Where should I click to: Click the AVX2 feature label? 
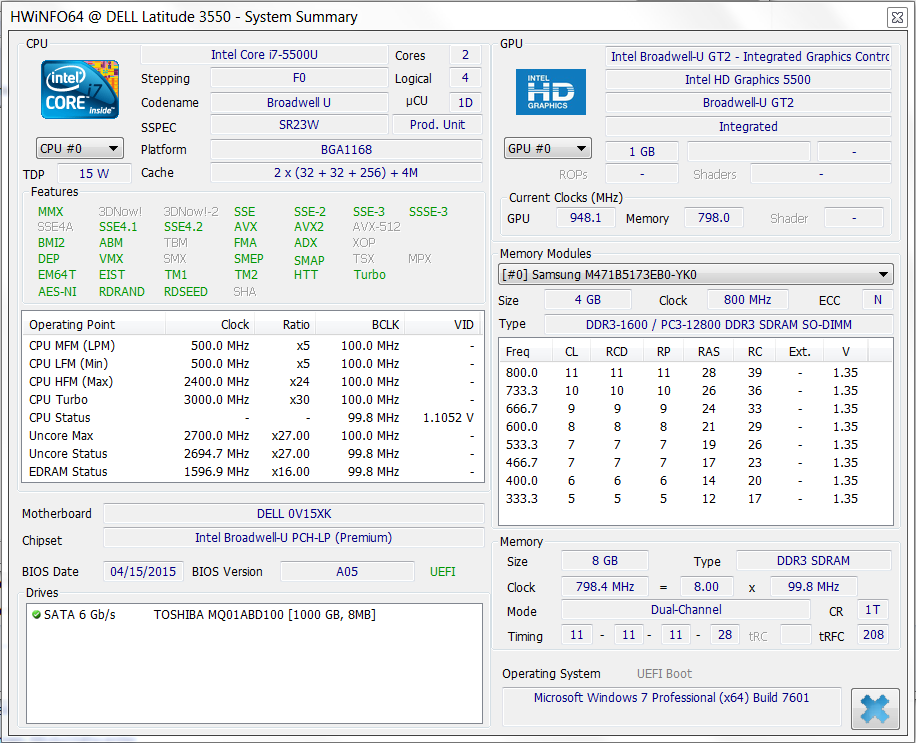[x=309, y=227]
